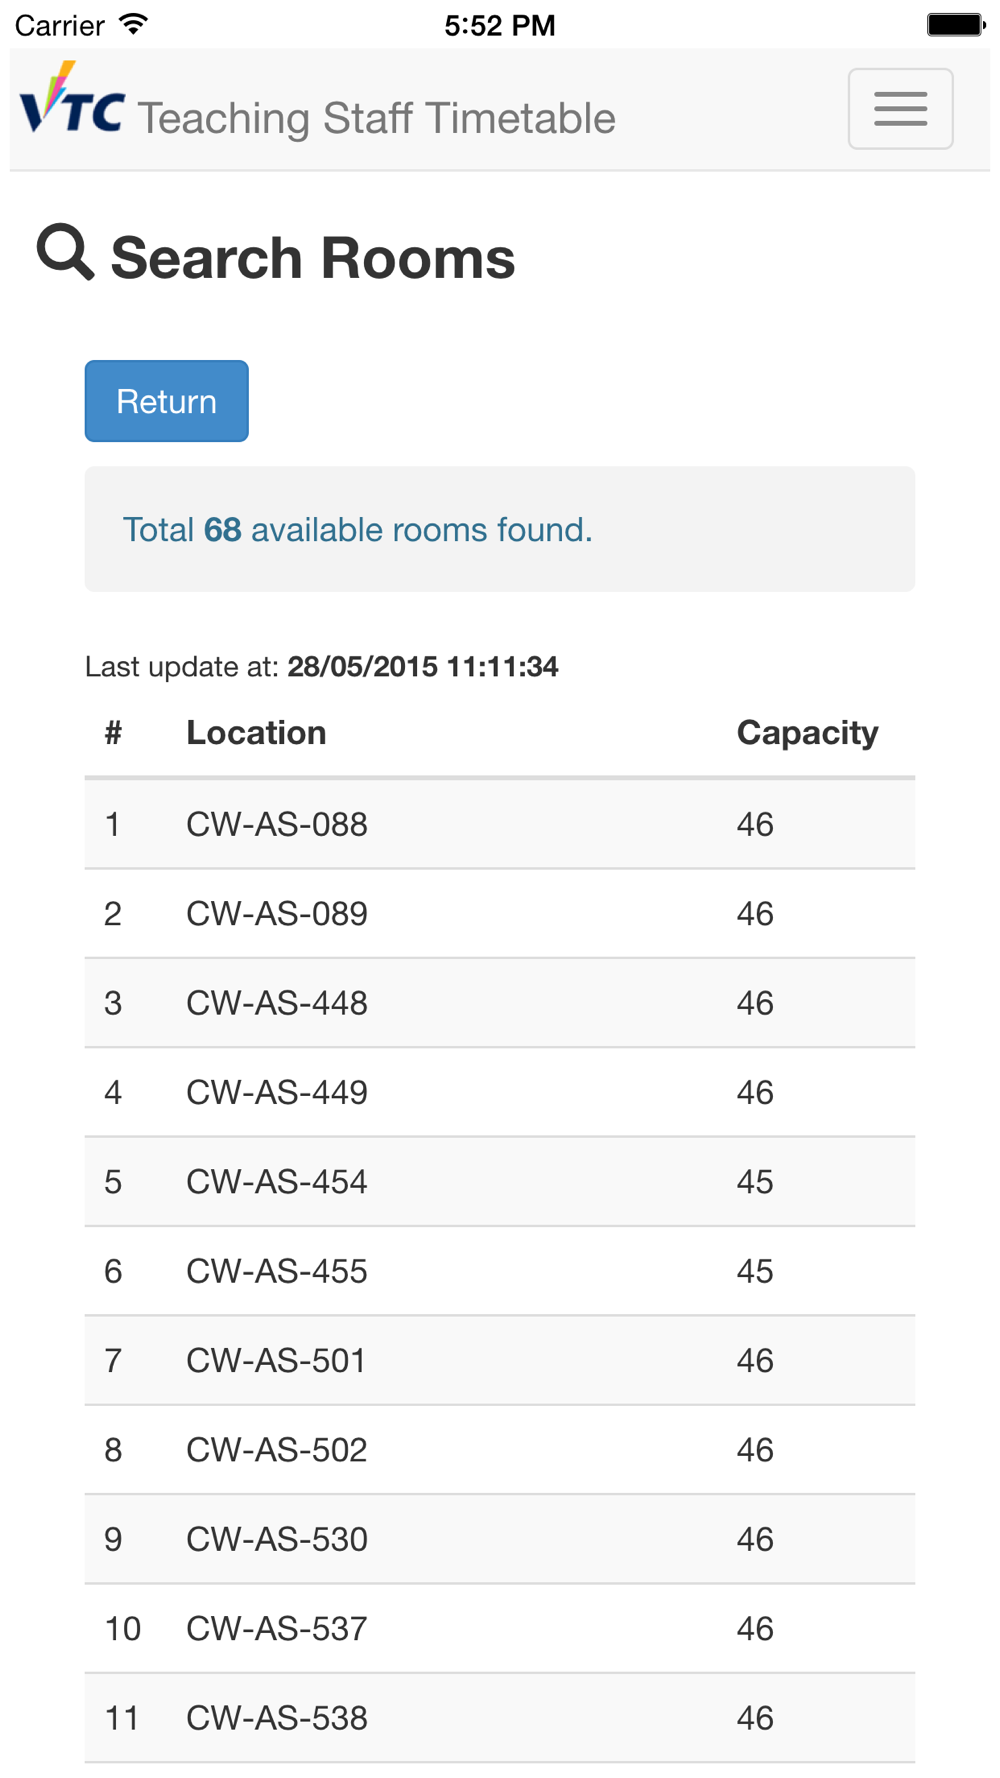Choose the CW-AS-448 location entry
1000x1778 pixels.
(x=277, y=1003)
